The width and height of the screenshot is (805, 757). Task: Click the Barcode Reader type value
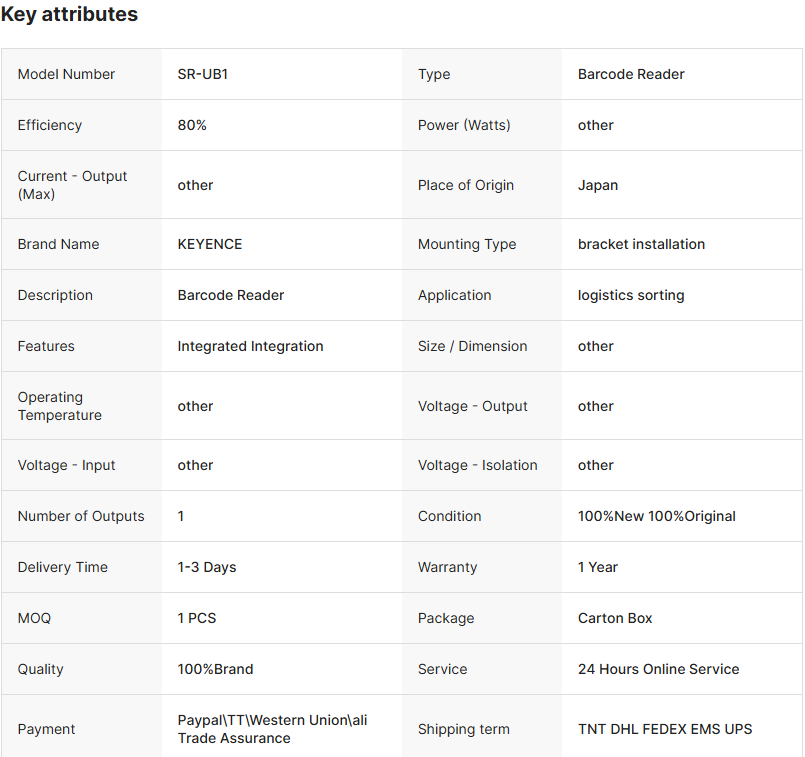pos(631,74)
